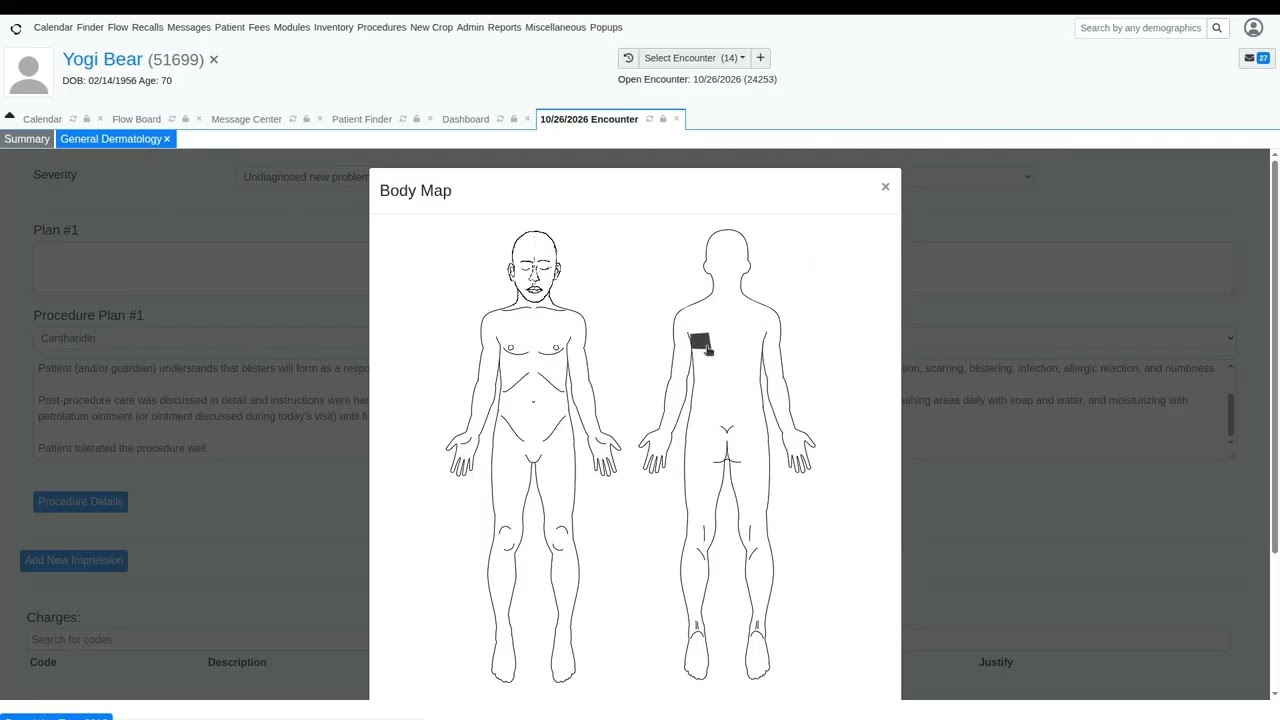This screenshot has height=720, width=1280.
Task: Click the patient photo placeholder
Action: pyautogui.click(x=28, y=73)
